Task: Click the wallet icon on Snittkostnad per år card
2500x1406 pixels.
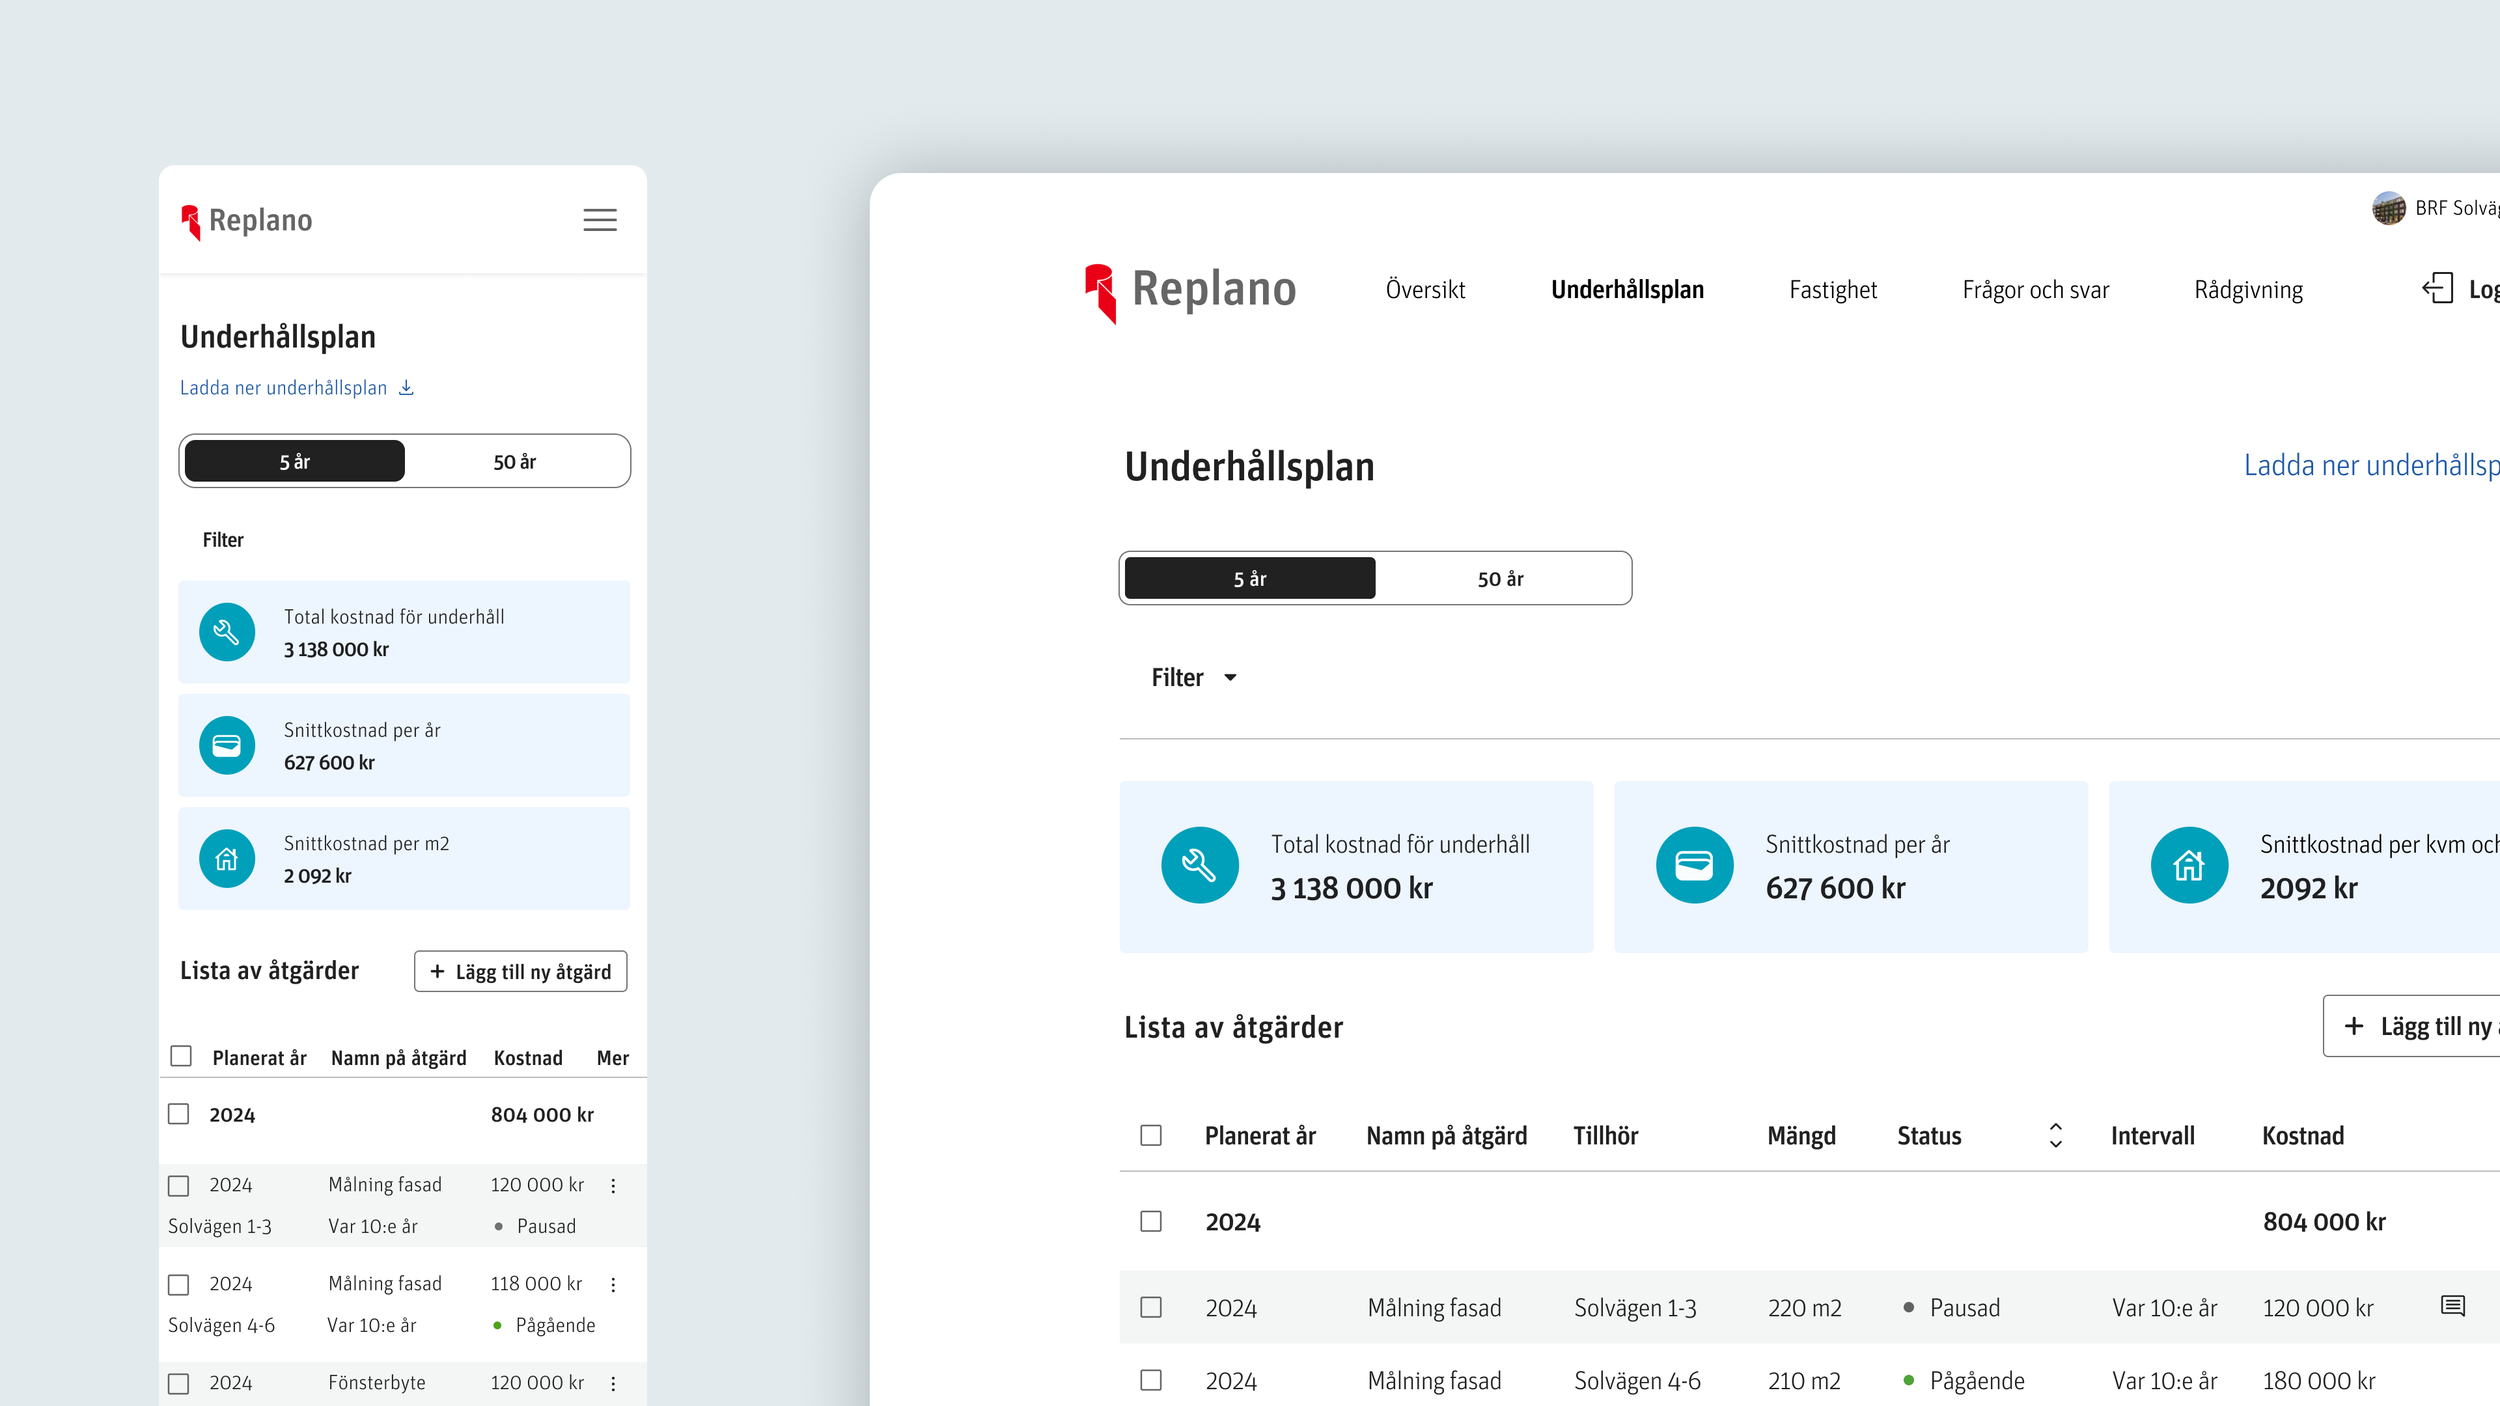Action: tap(1694, 865)
